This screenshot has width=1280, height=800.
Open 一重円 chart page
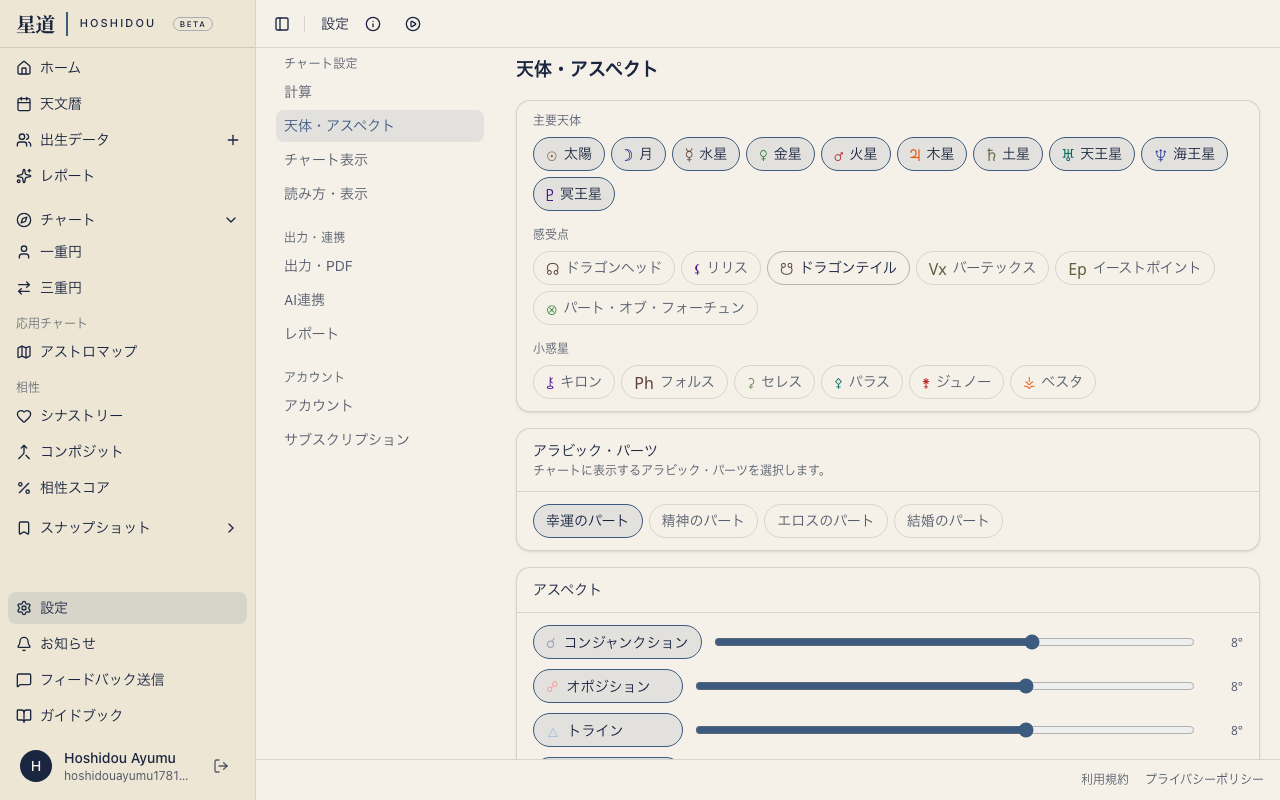128,252
